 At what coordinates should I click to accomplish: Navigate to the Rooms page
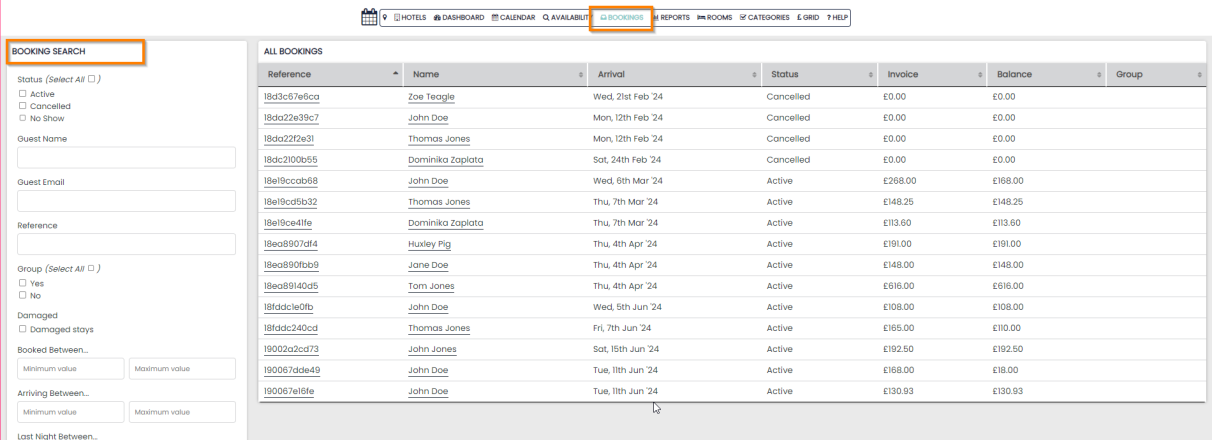coord(715,18)
